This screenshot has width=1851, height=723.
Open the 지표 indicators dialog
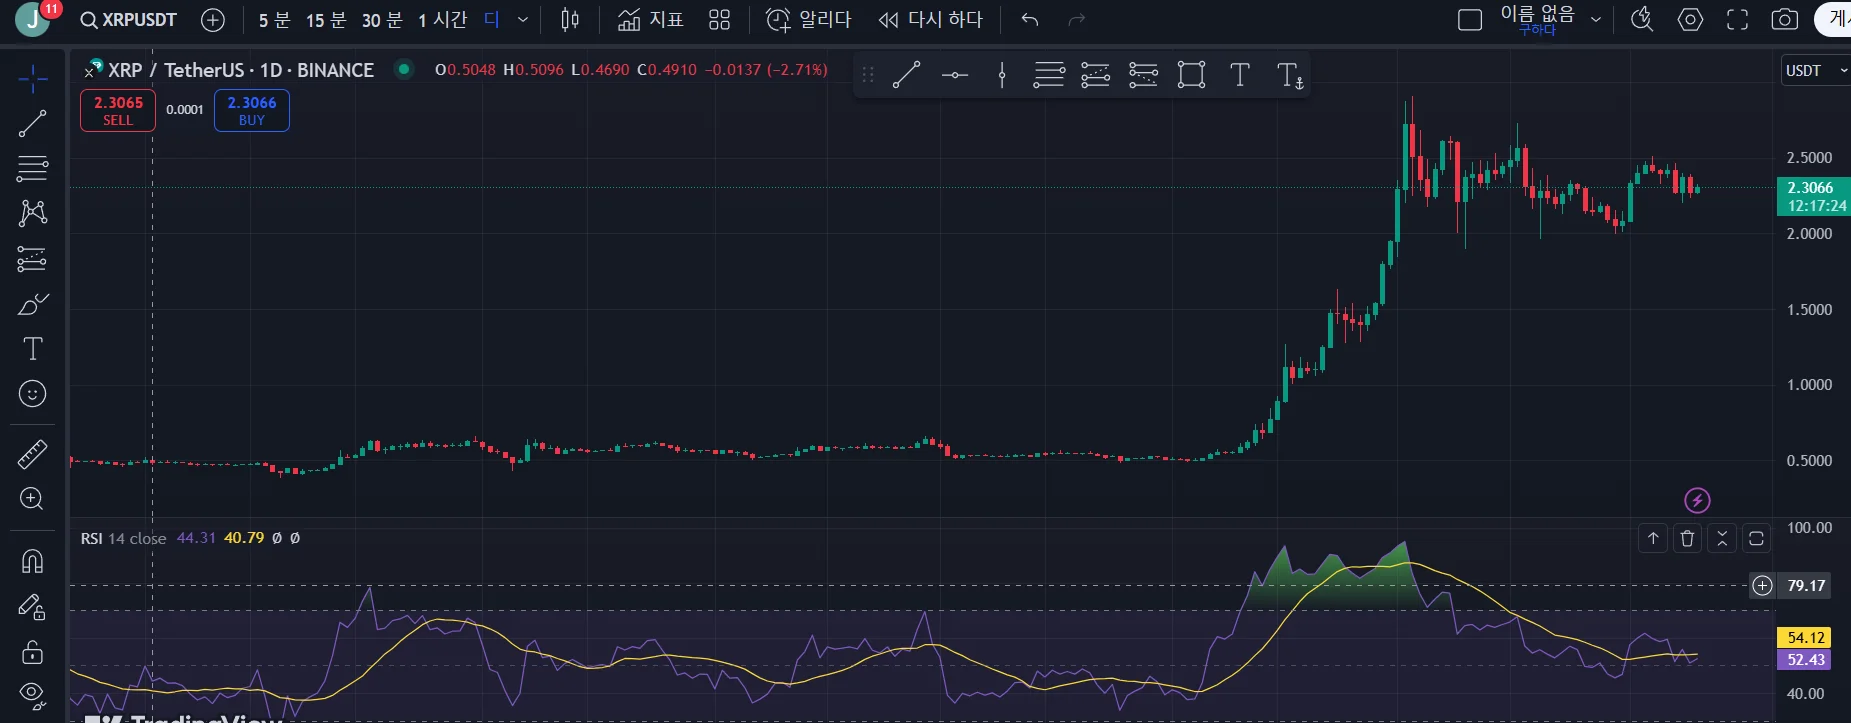651,20
